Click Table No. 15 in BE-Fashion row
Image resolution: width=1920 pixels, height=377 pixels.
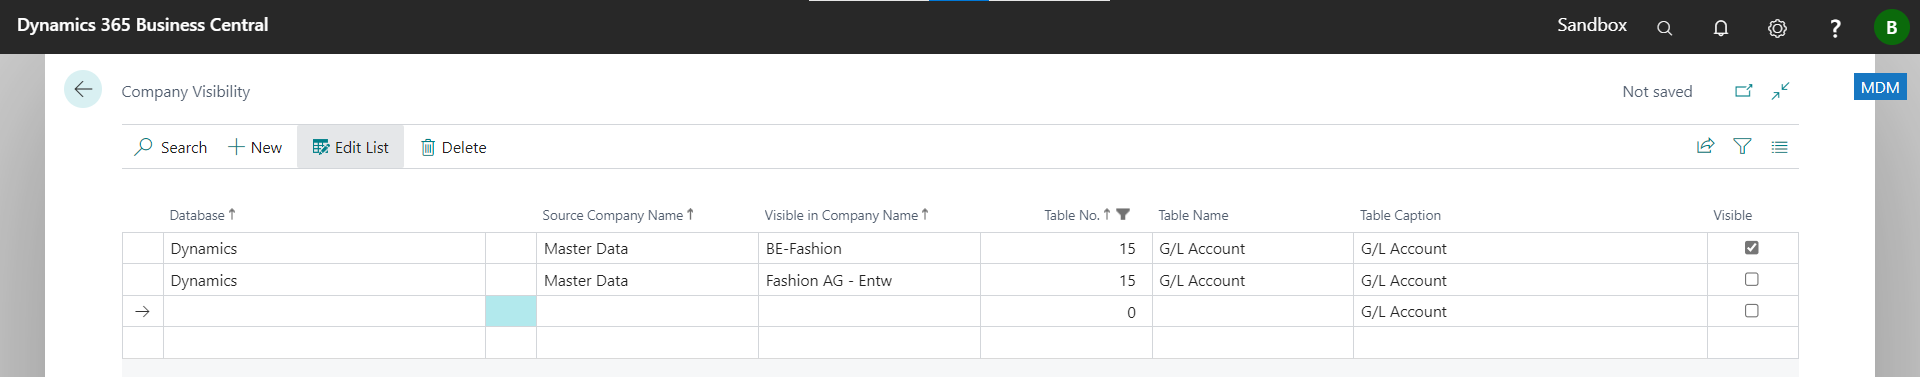pos(1066,249)
